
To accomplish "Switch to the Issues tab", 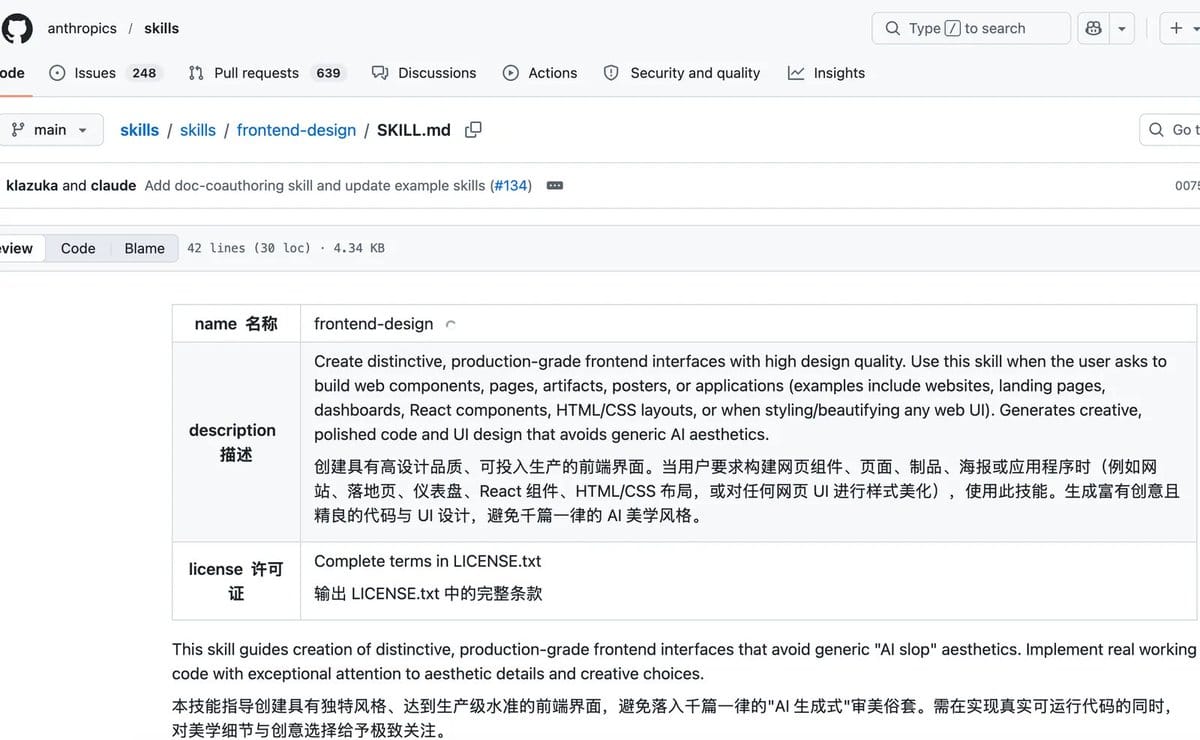I will point(105,73).
